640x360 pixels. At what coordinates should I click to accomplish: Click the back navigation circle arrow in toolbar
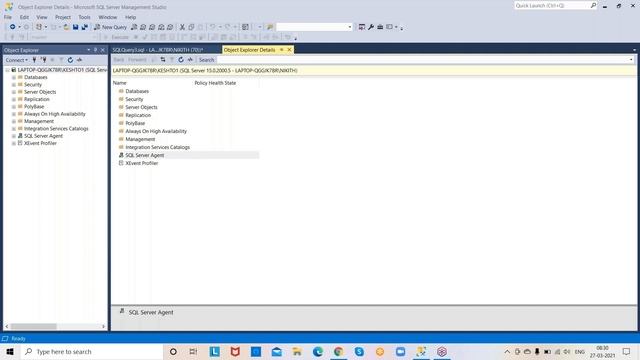(13, 27)
